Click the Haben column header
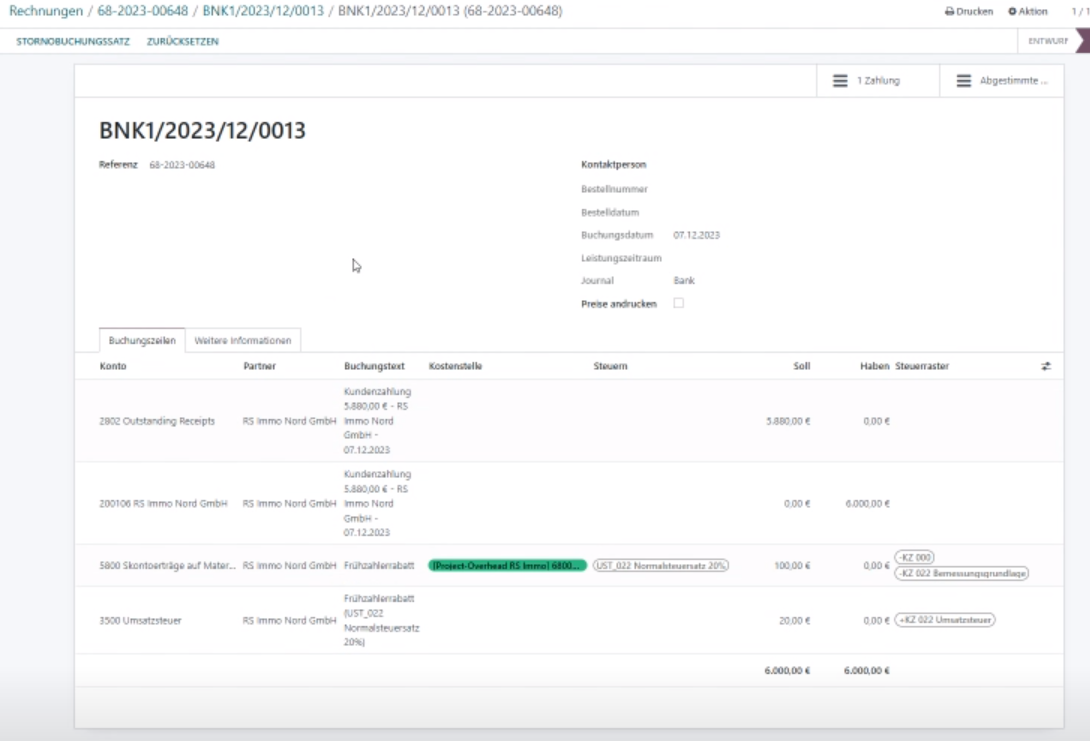Screen dimensions: 1090x741 pyautogui.click(x=875, y=366)
